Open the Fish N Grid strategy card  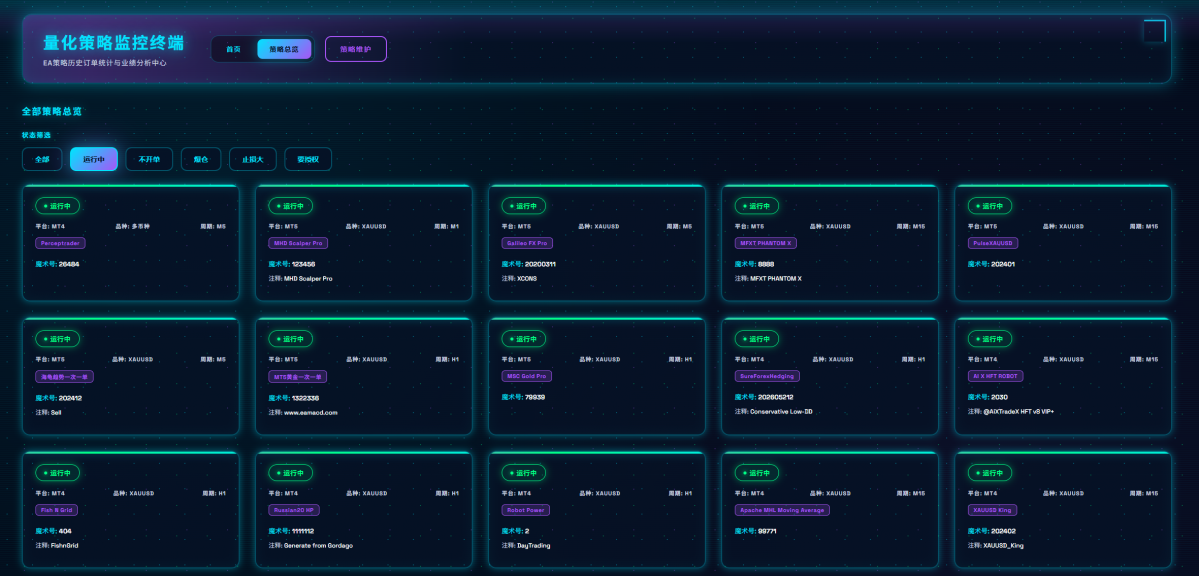131,509
